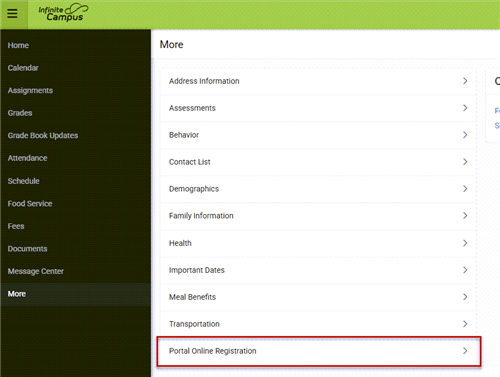Open Assessments row
The image size is (500, 377).
coord(318,108)
